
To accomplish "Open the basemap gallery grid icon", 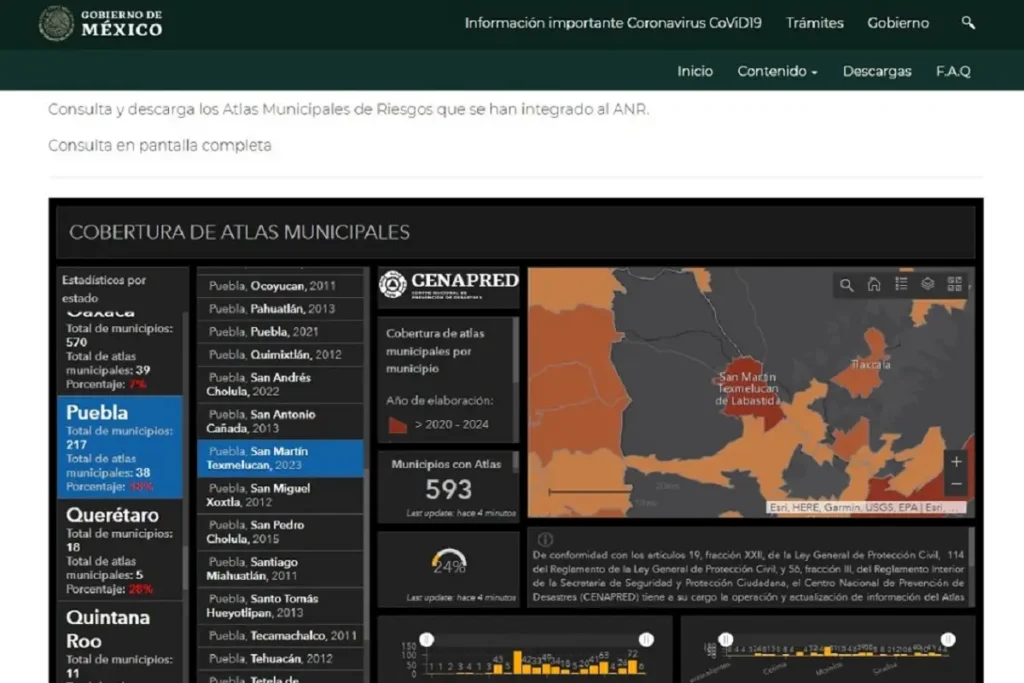I will 955,285.
